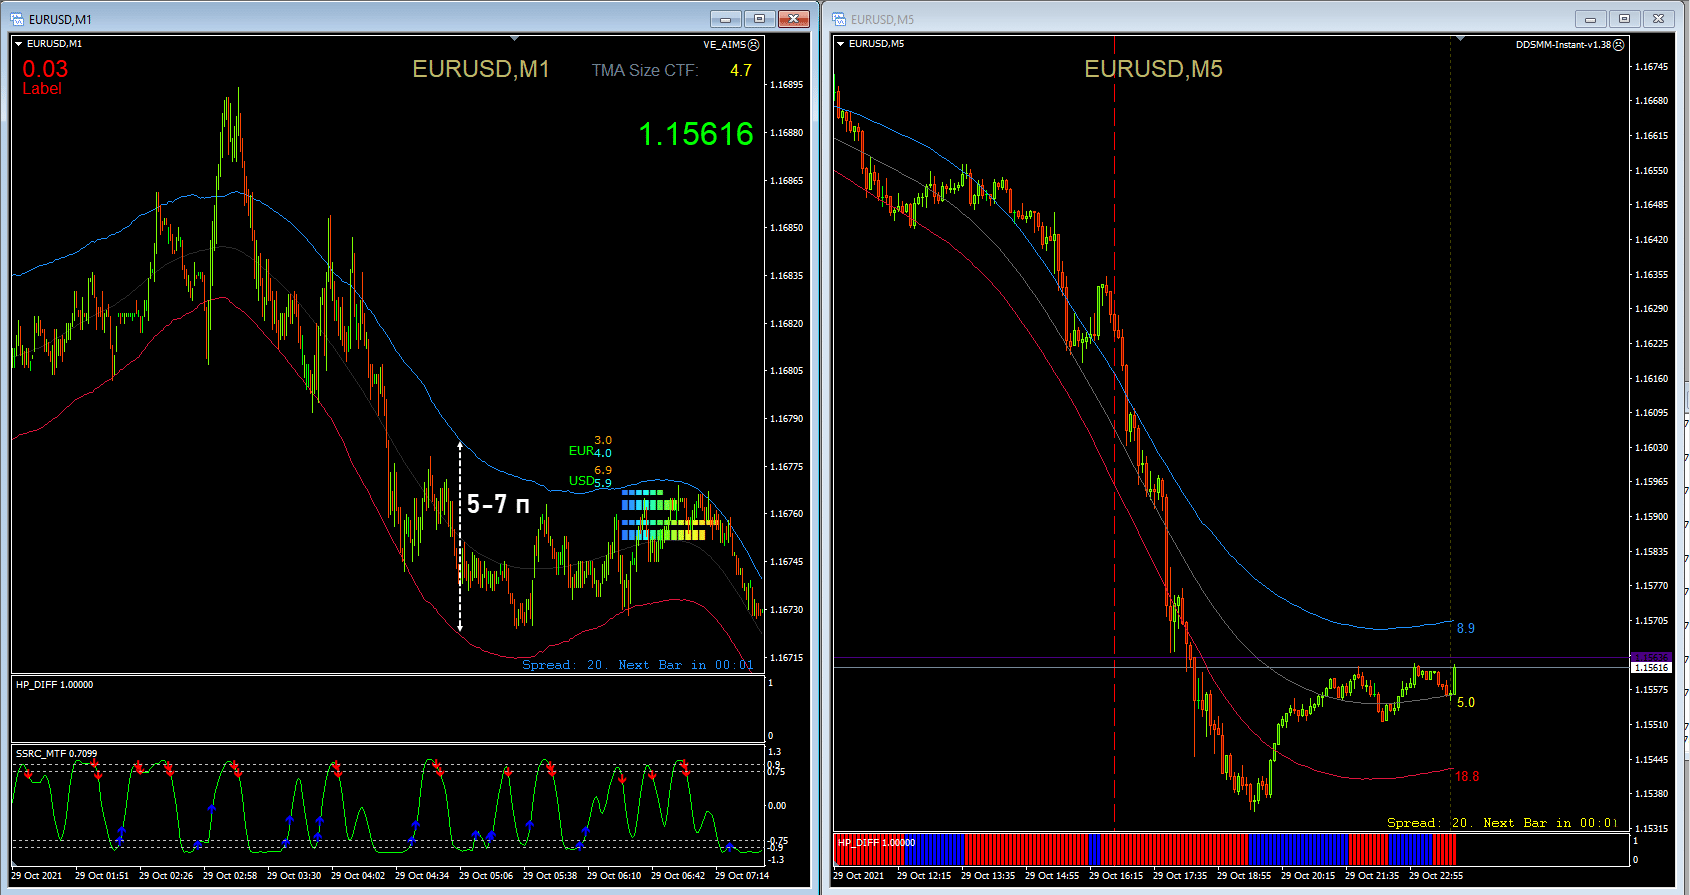Open the EURUSD,M5 one-click trading dropdown arrow
Image resolution: width=1690 pixels, height=895 pixels.
[840, 44]
